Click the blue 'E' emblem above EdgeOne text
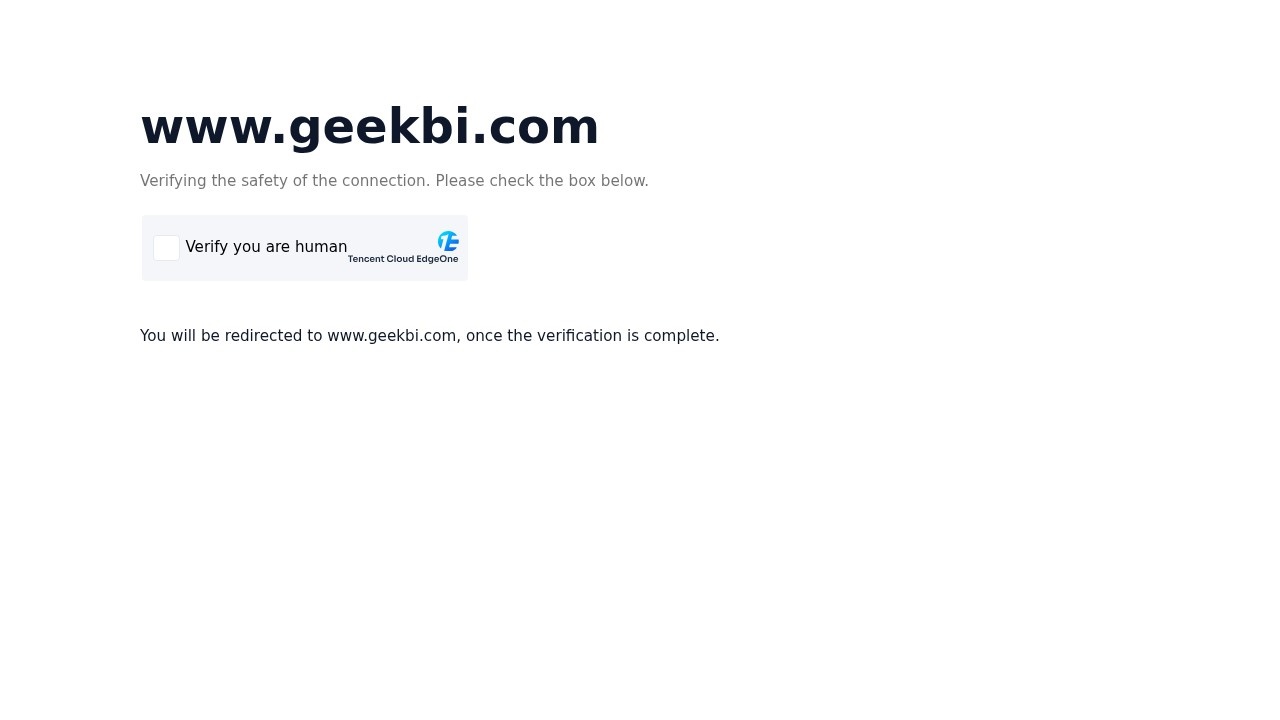Image resolution: width=1280 pixels, height=720 pixels. coord(448,241)
